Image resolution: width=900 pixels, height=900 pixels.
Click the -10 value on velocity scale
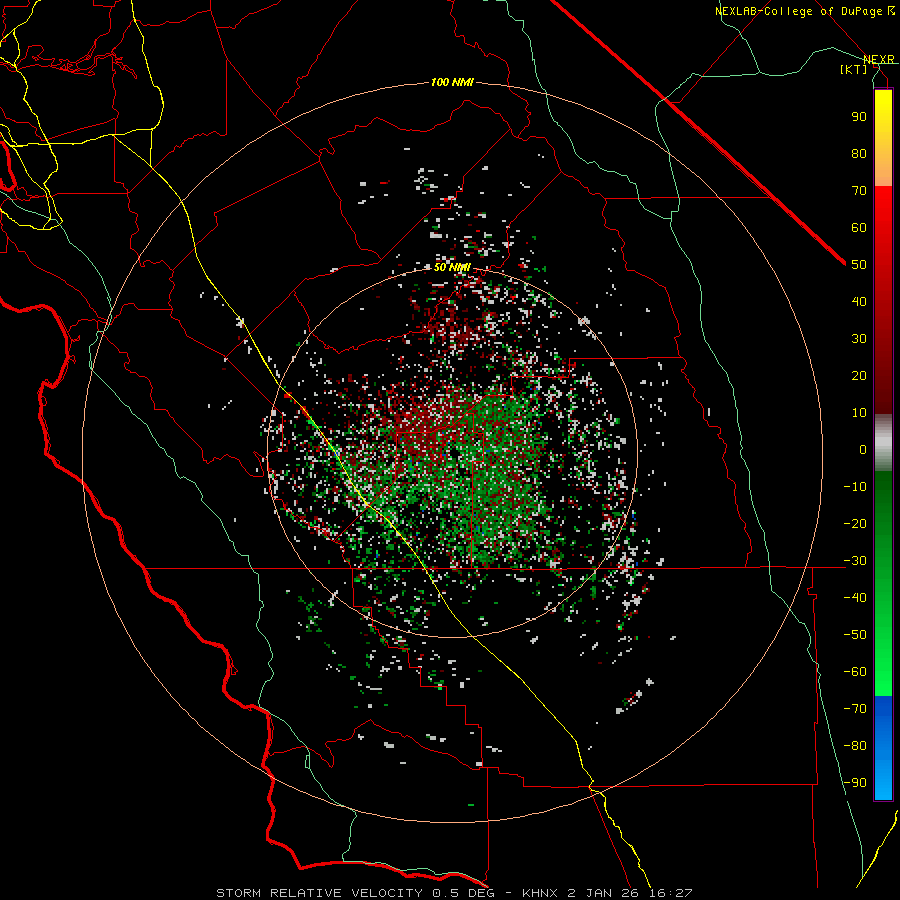pos(855,487)
